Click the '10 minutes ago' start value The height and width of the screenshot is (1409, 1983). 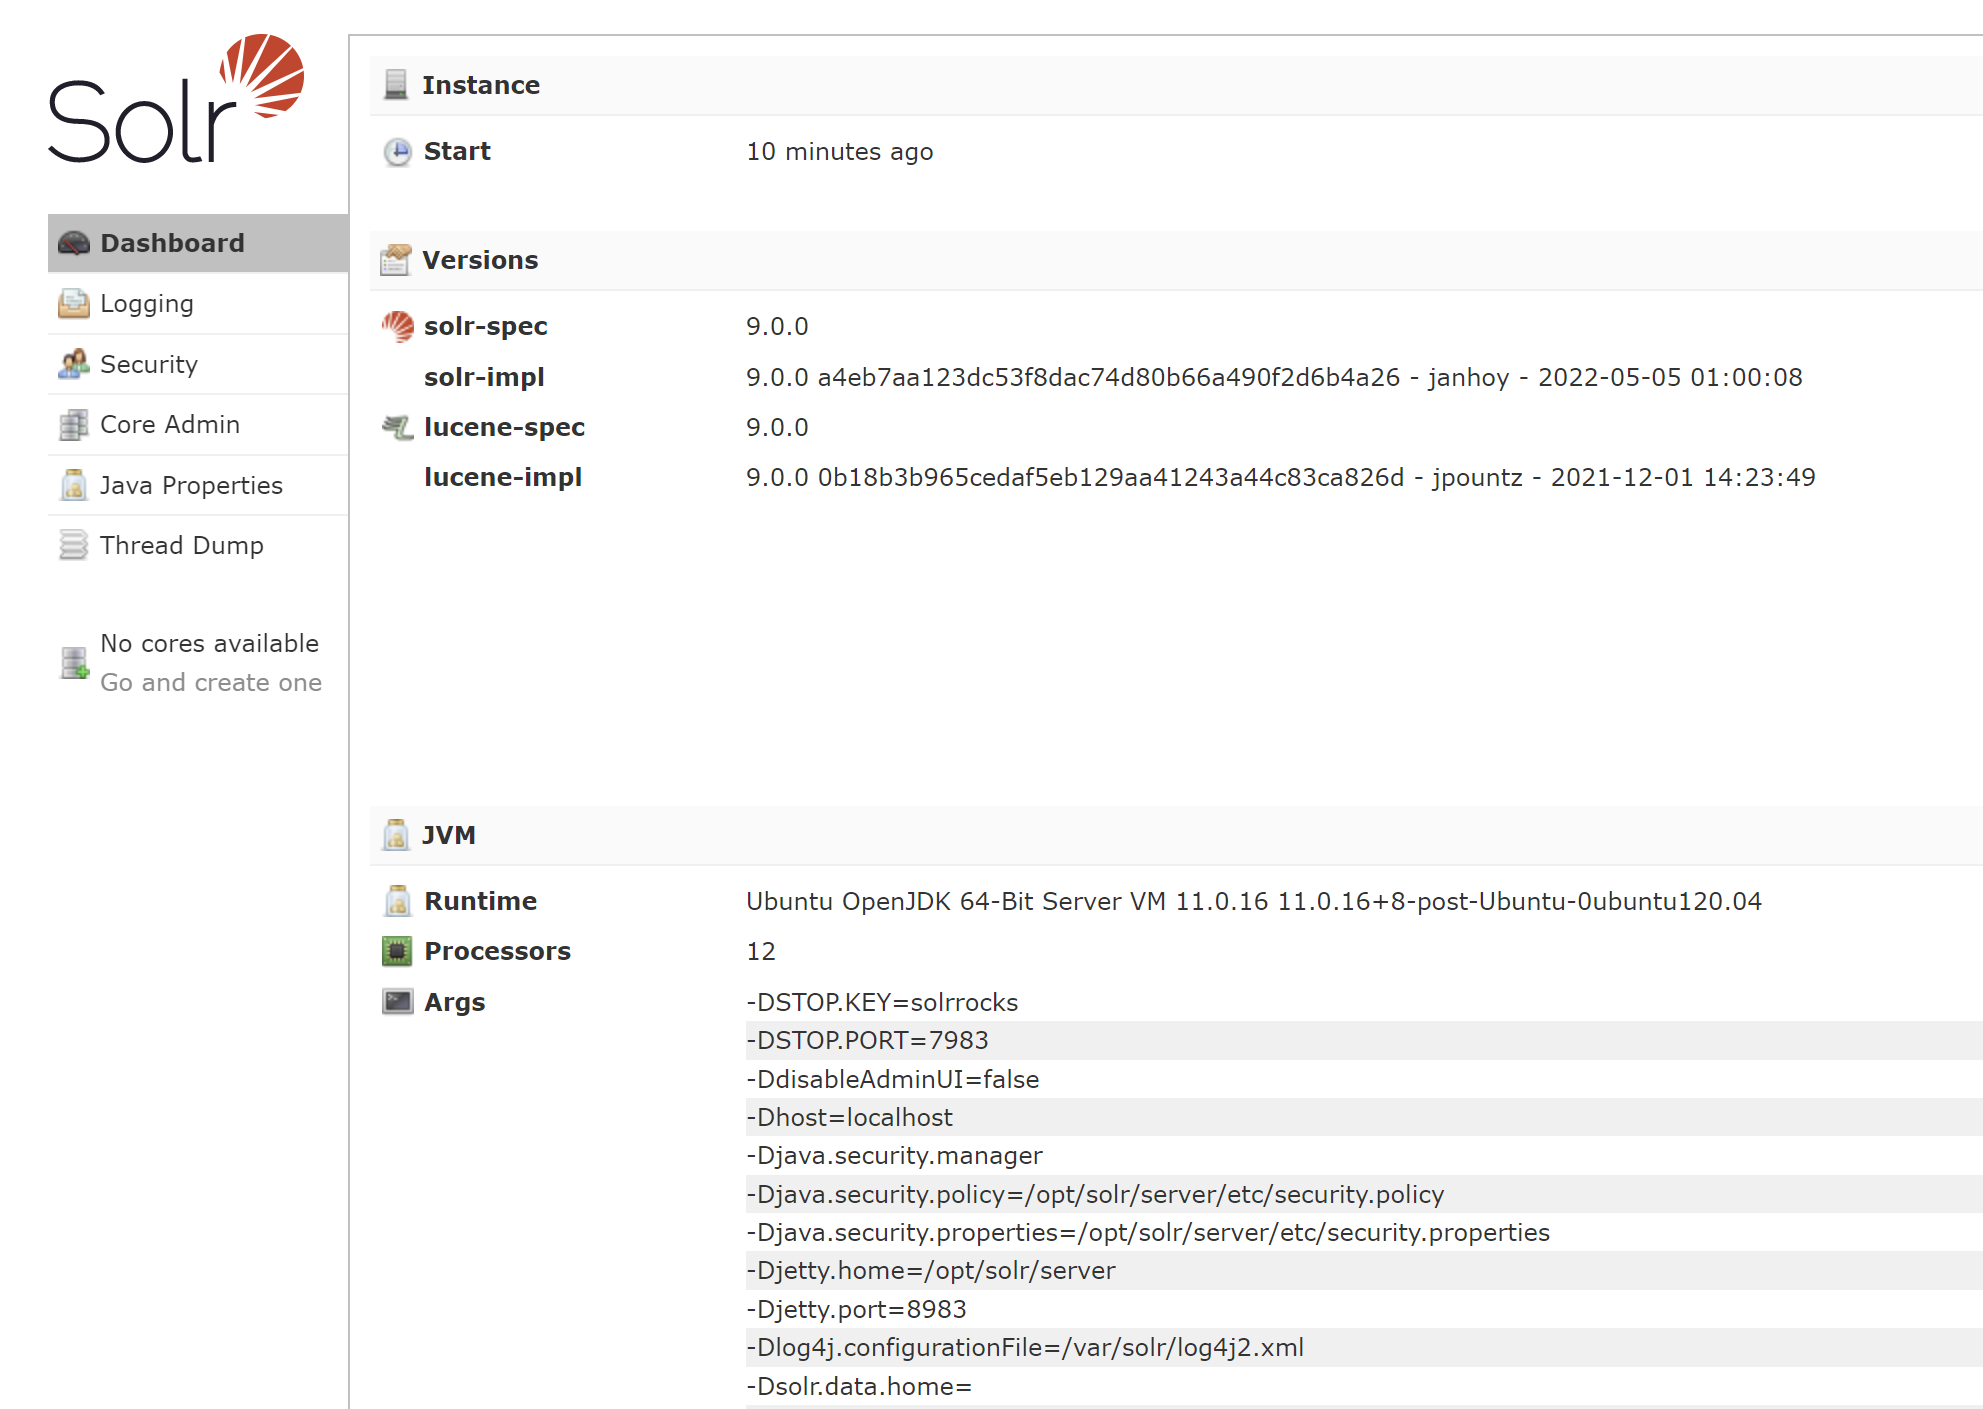click(840, 152)
